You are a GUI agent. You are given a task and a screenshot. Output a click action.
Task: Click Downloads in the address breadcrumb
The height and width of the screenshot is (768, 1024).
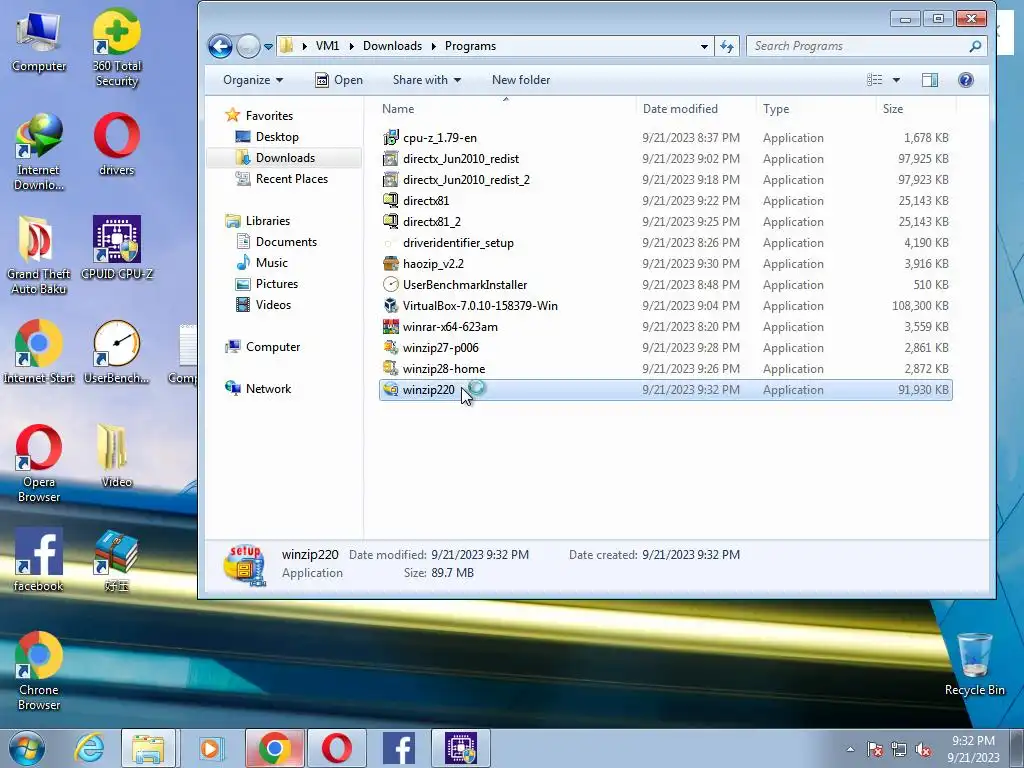pyautogui.click(x=392, y=46)
